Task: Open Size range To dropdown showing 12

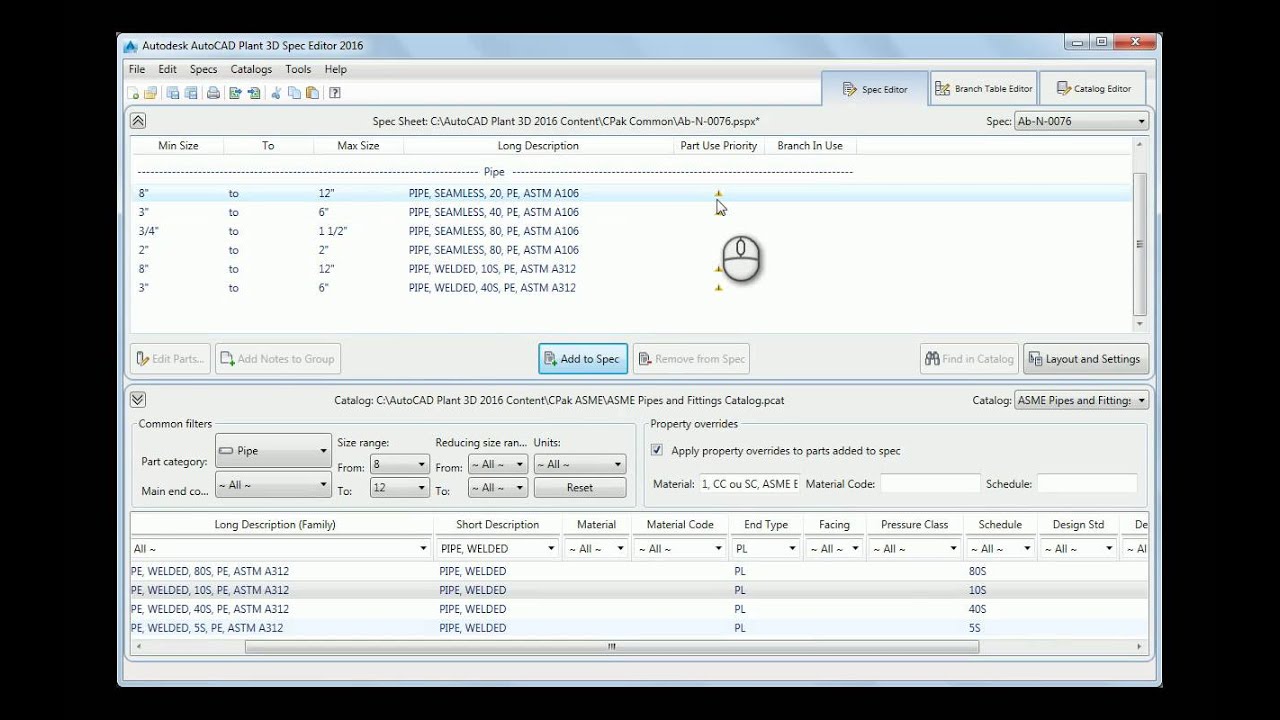Action: [400, 488]
